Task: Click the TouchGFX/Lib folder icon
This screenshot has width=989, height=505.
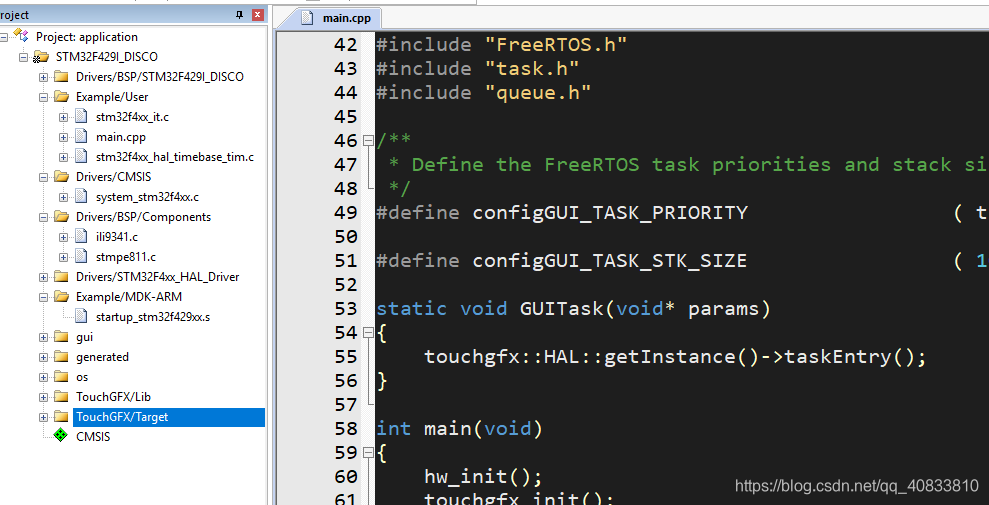Action: tap(61, 397)
